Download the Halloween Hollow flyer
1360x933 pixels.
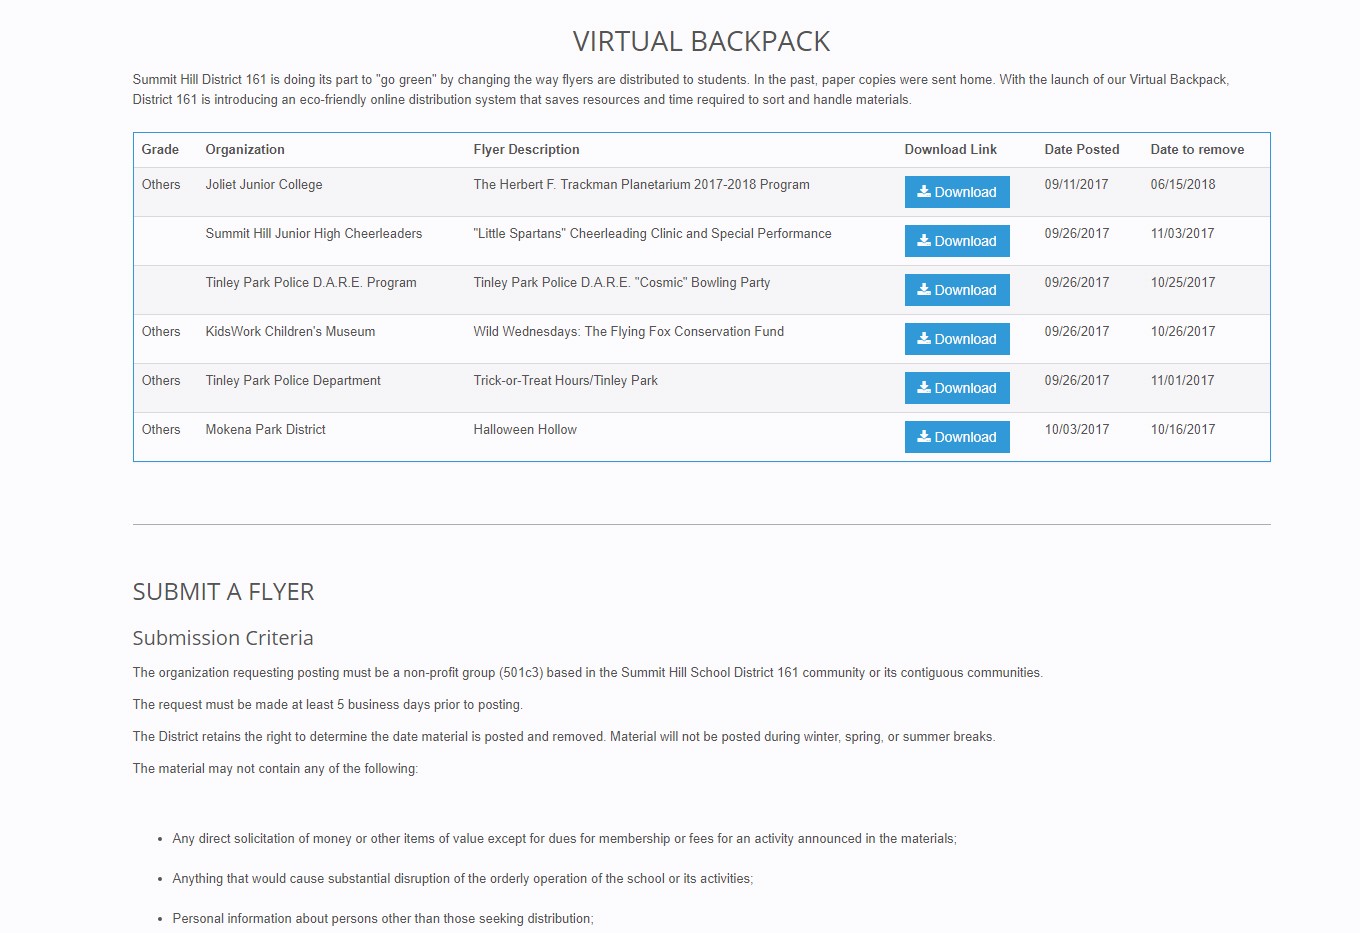956,437
